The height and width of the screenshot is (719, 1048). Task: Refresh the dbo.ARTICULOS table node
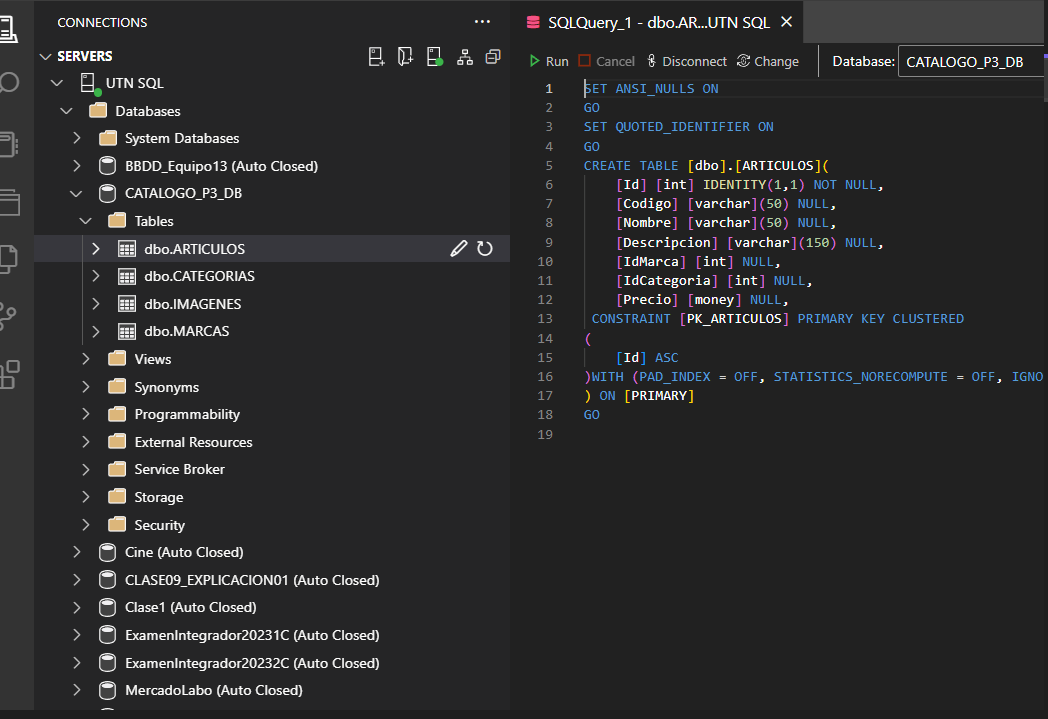pyautogui.click(x=485, y=249)
